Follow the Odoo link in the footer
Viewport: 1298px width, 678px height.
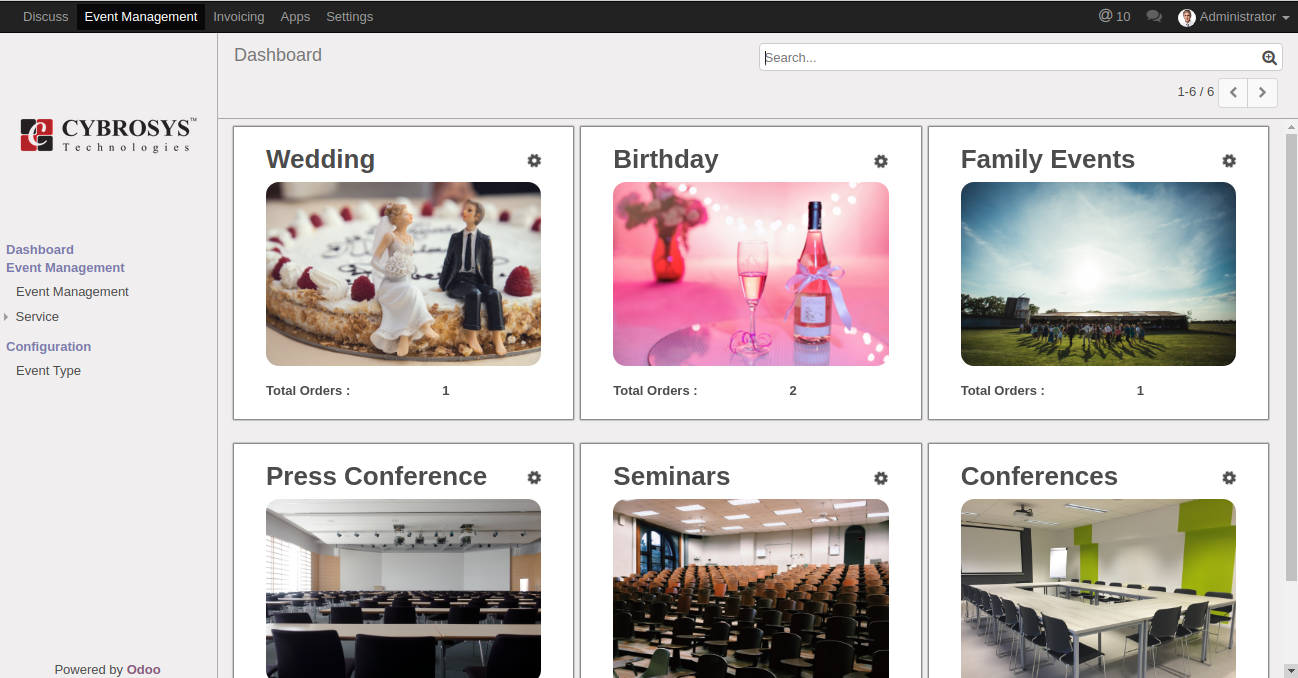tap(143, 670)
